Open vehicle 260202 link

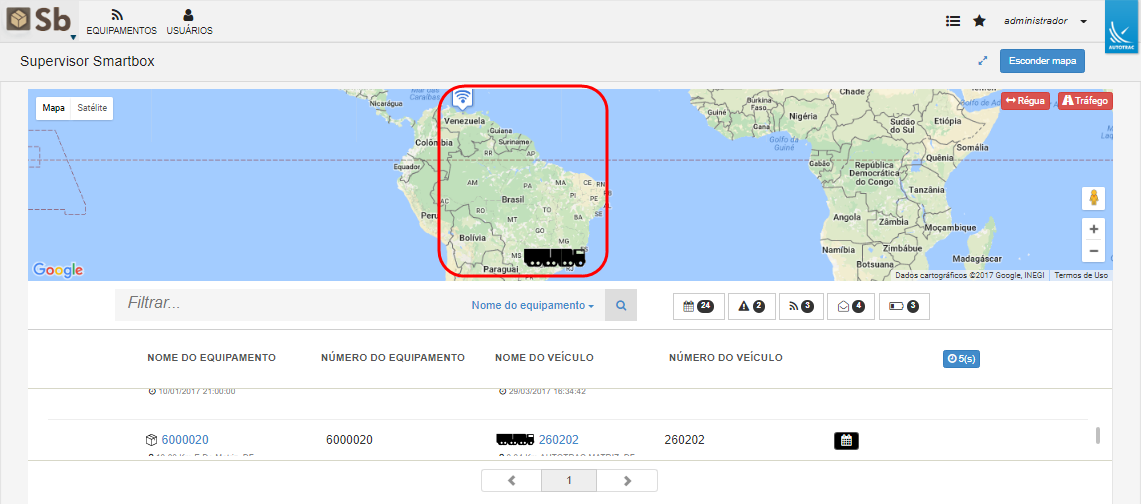[559, 439]
